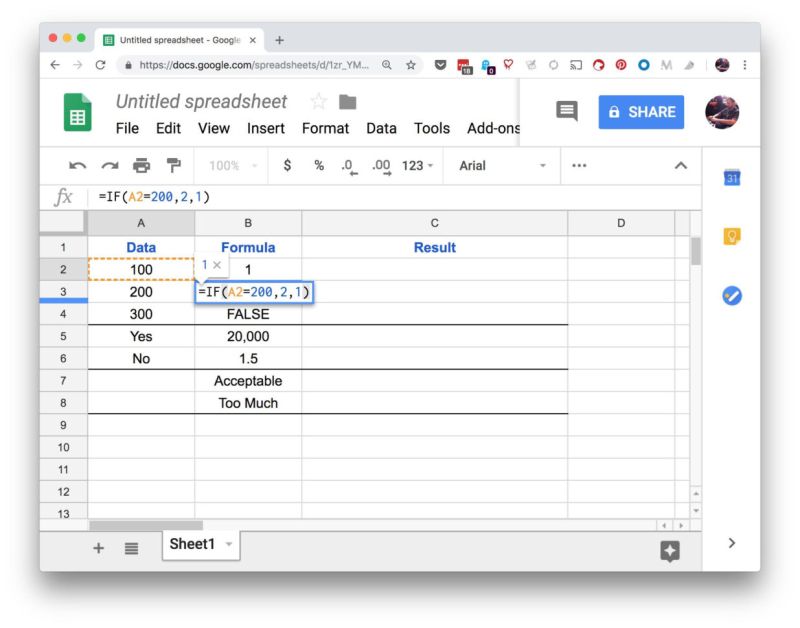800x628 pixels.
Task: Open the Format menu
Action: click(325, 128)
